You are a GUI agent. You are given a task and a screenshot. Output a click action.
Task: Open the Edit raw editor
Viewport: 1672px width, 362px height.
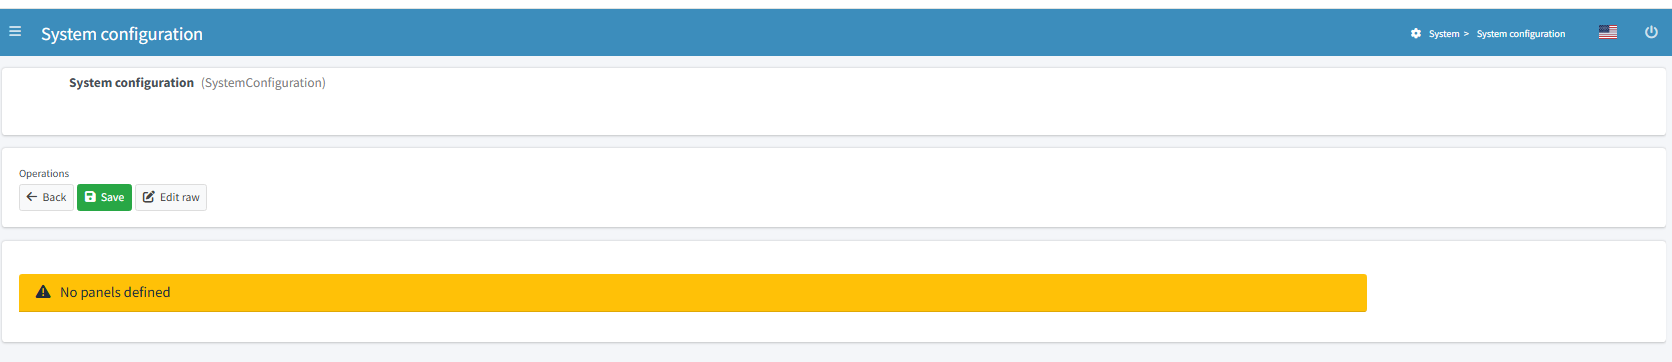point(171,197)
